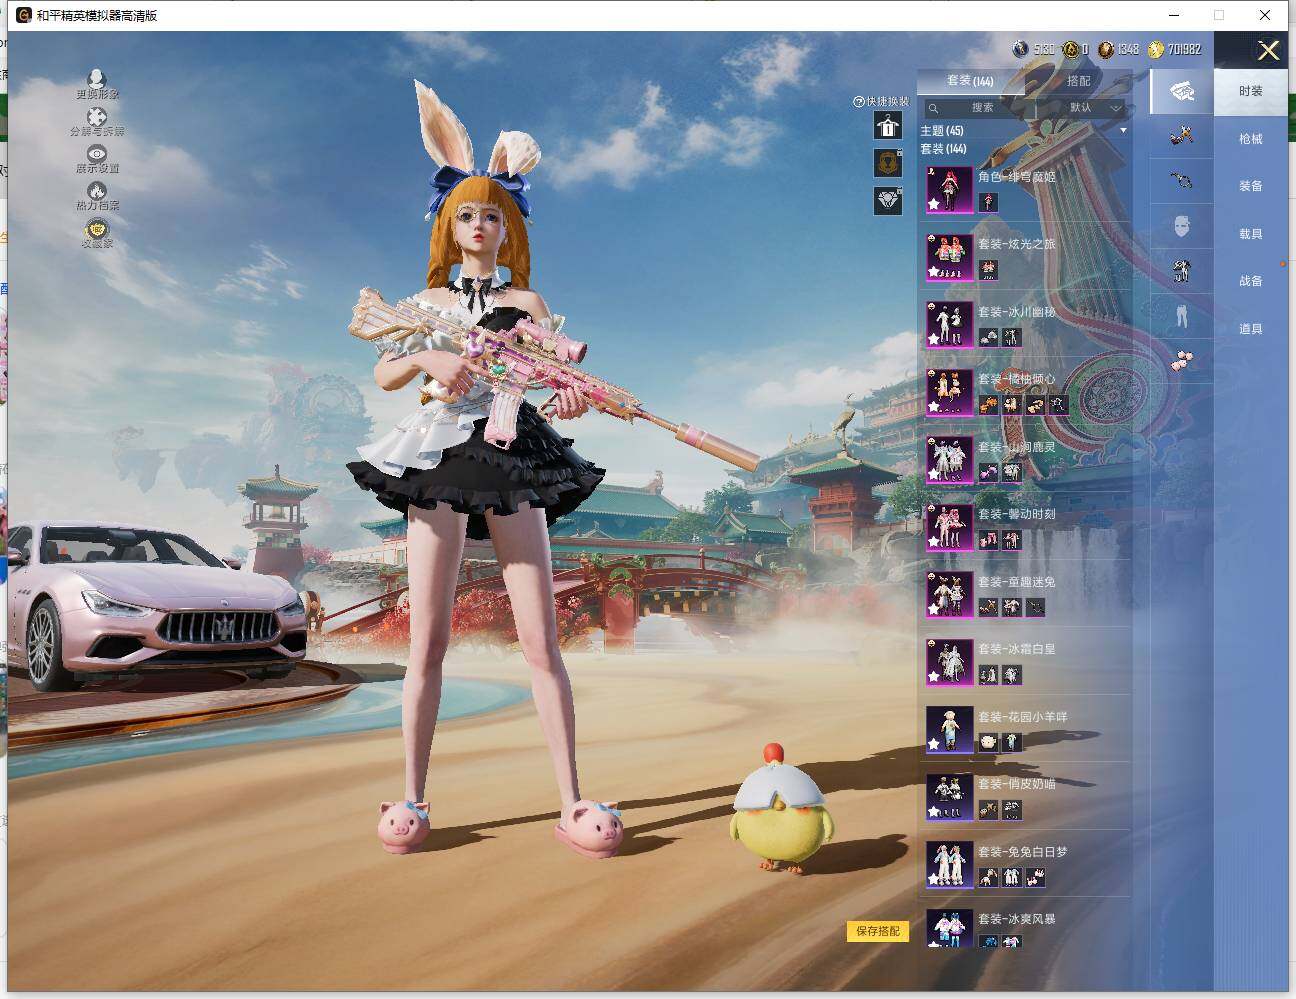Screen dimensions: 1296x999
Task: Click the 搜索 search field
Action: [980, 108]
